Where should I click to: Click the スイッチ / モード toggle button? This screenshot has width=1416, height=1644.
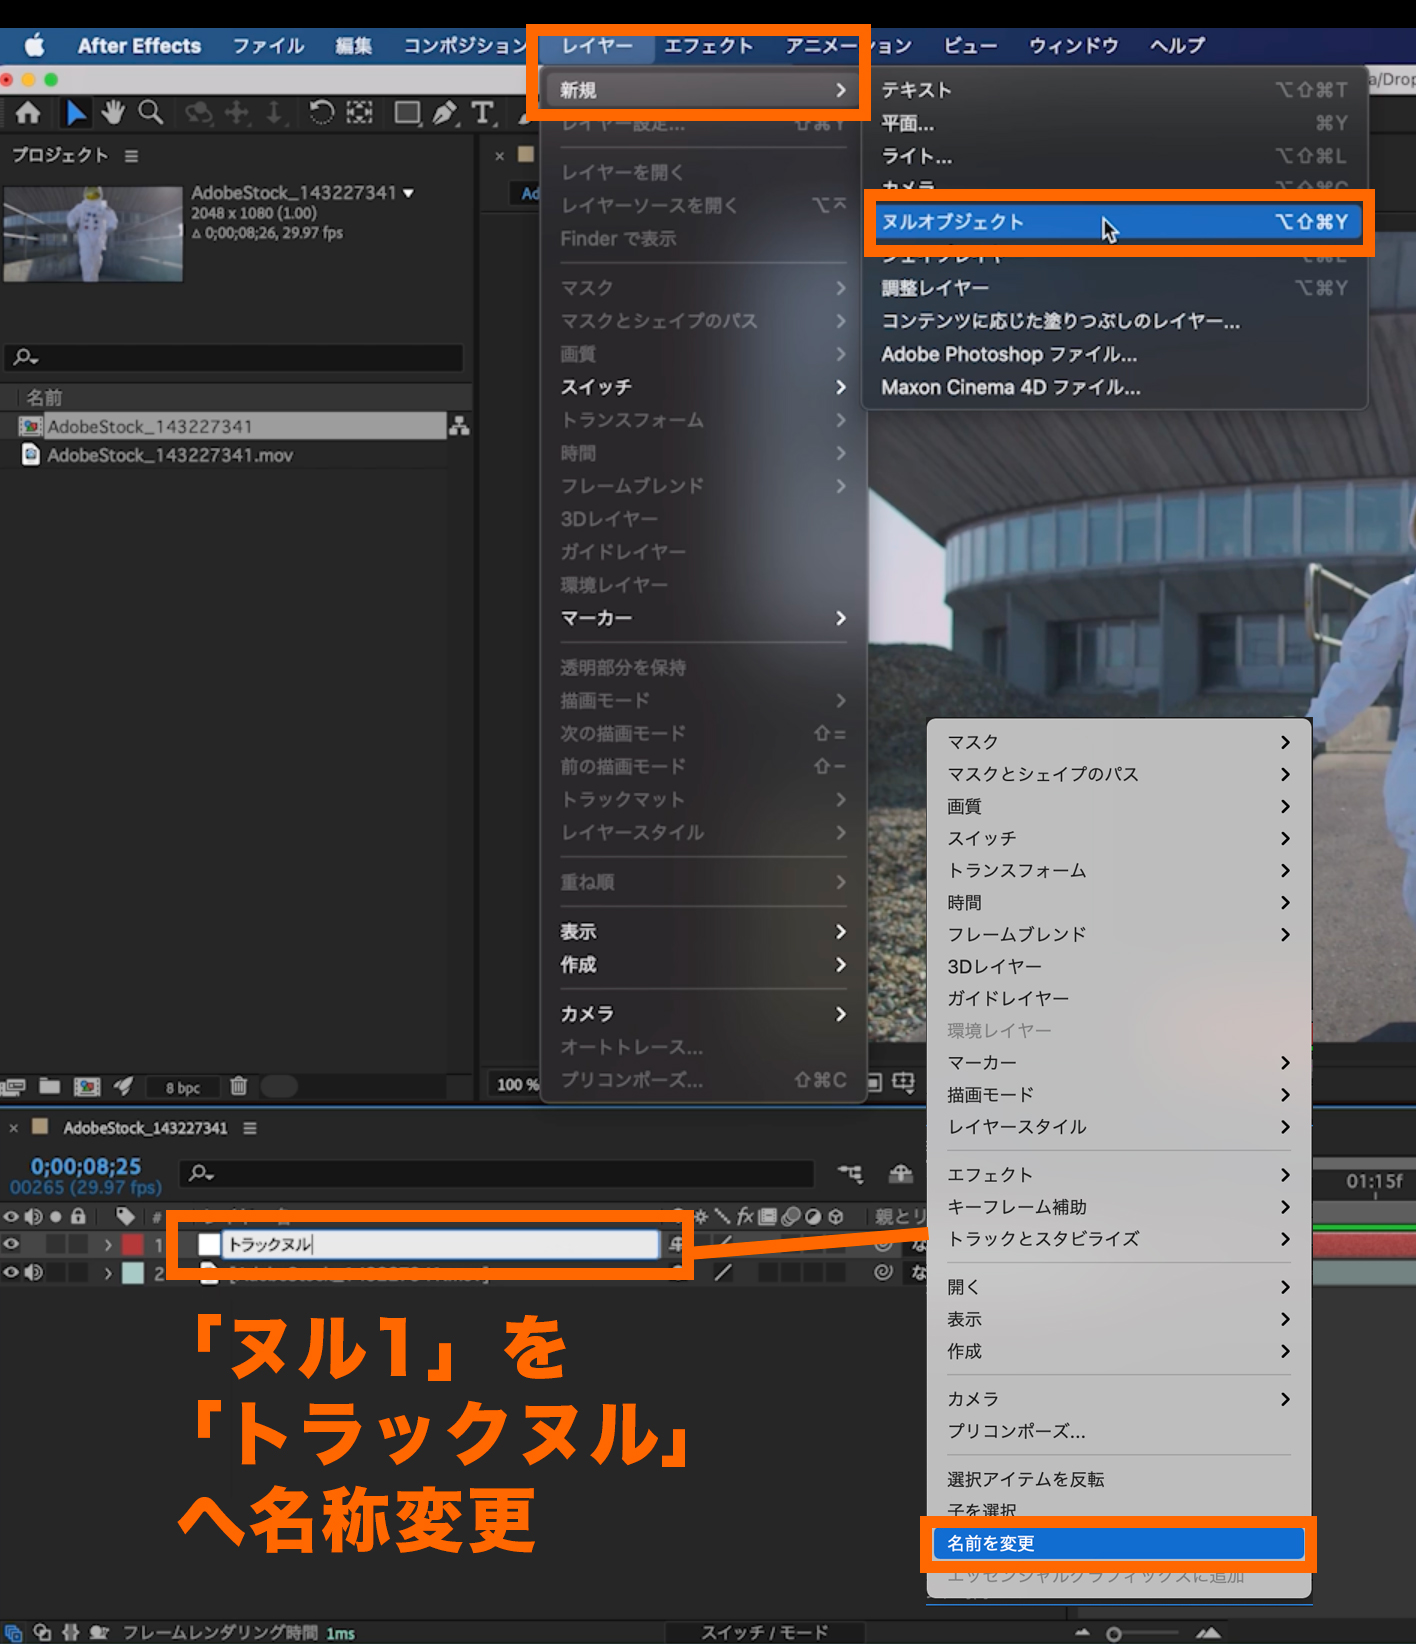tap(765, 1632)
